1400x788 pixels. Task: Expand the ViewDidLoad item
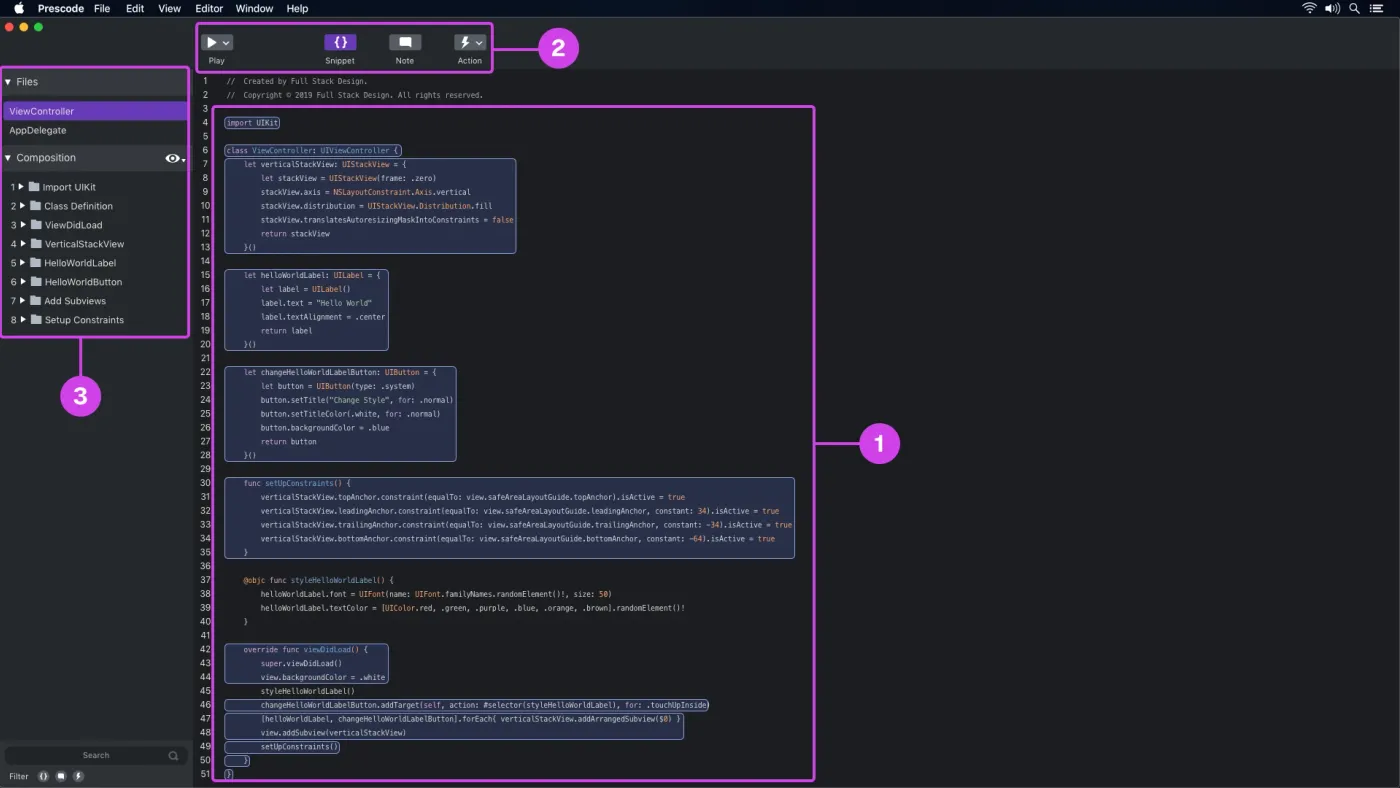pos(22,225)
